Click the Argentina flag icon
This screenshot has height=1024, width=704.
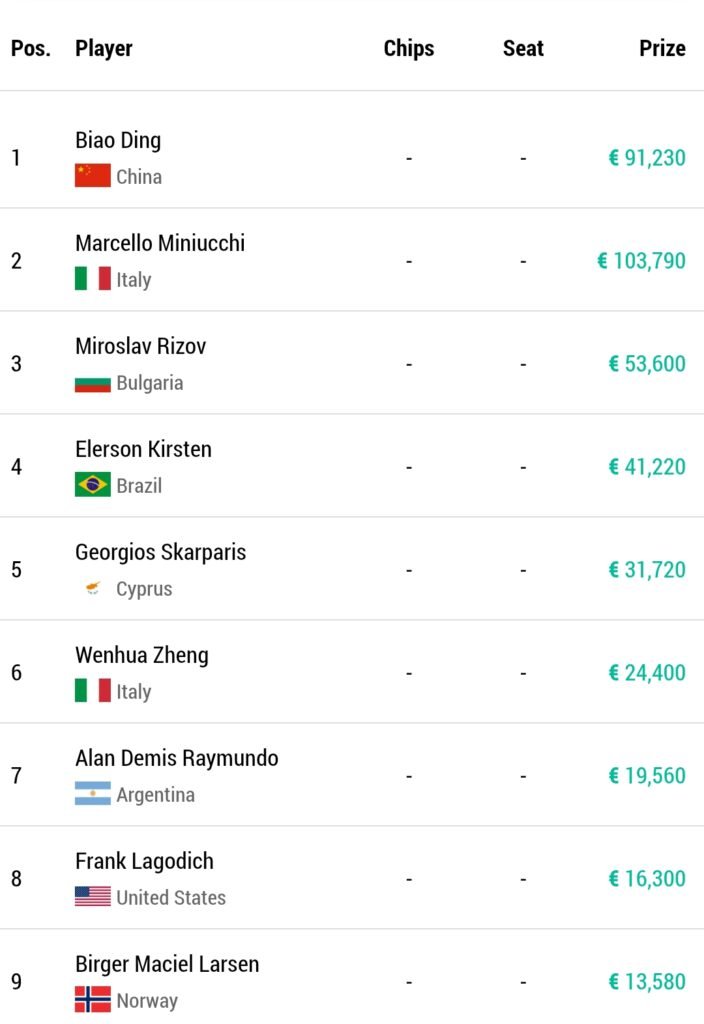pyautogui.click(x=93, y=794)
